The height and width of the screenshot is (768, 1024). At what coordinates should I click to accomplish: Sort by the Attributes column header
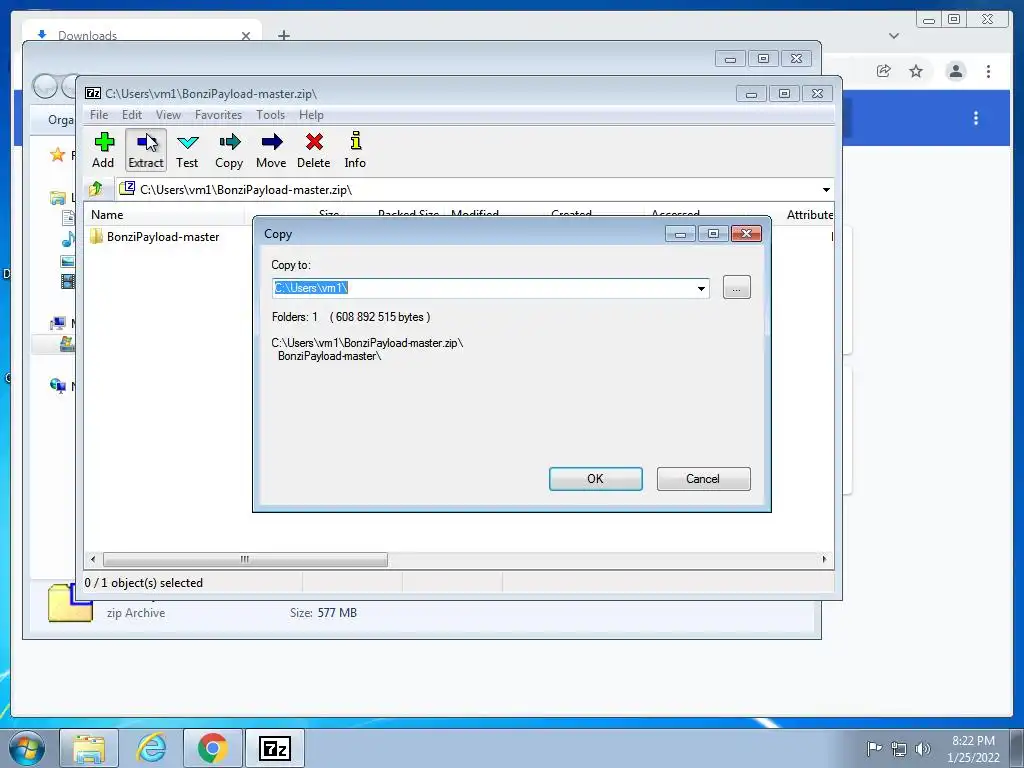click(x=808, y=215)
